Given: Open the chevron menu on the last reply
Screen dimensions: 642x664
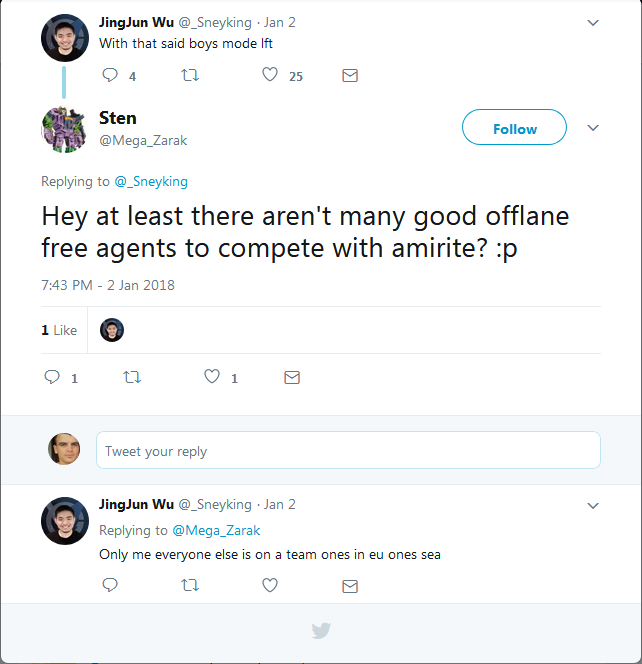Looking at the screenshot, I should click(x=593, y=506).
